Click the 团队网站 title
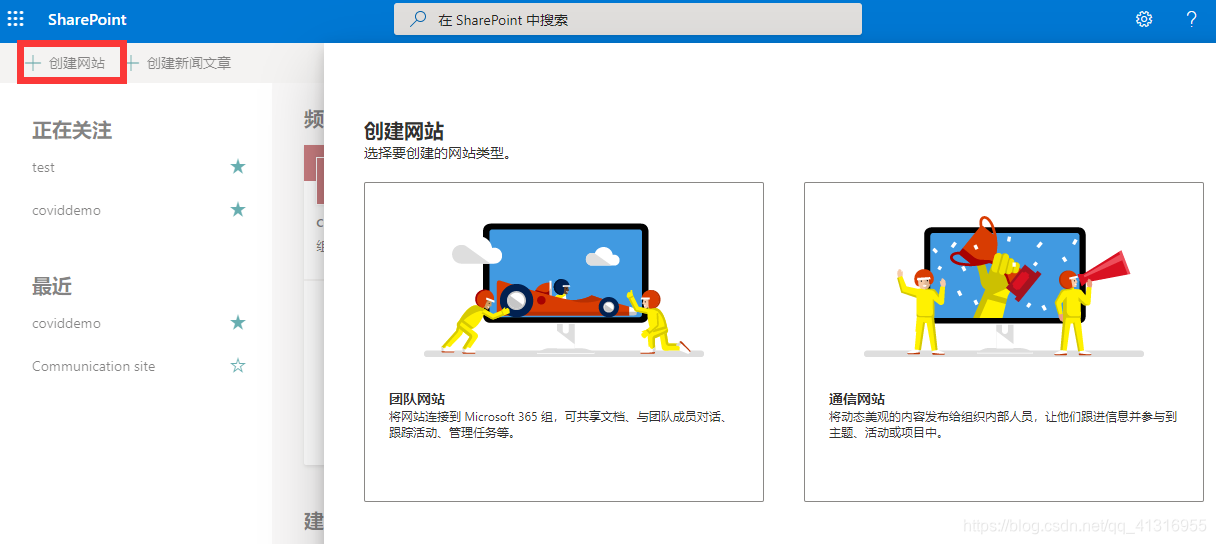1216x544 pixels. coord(417,399)
